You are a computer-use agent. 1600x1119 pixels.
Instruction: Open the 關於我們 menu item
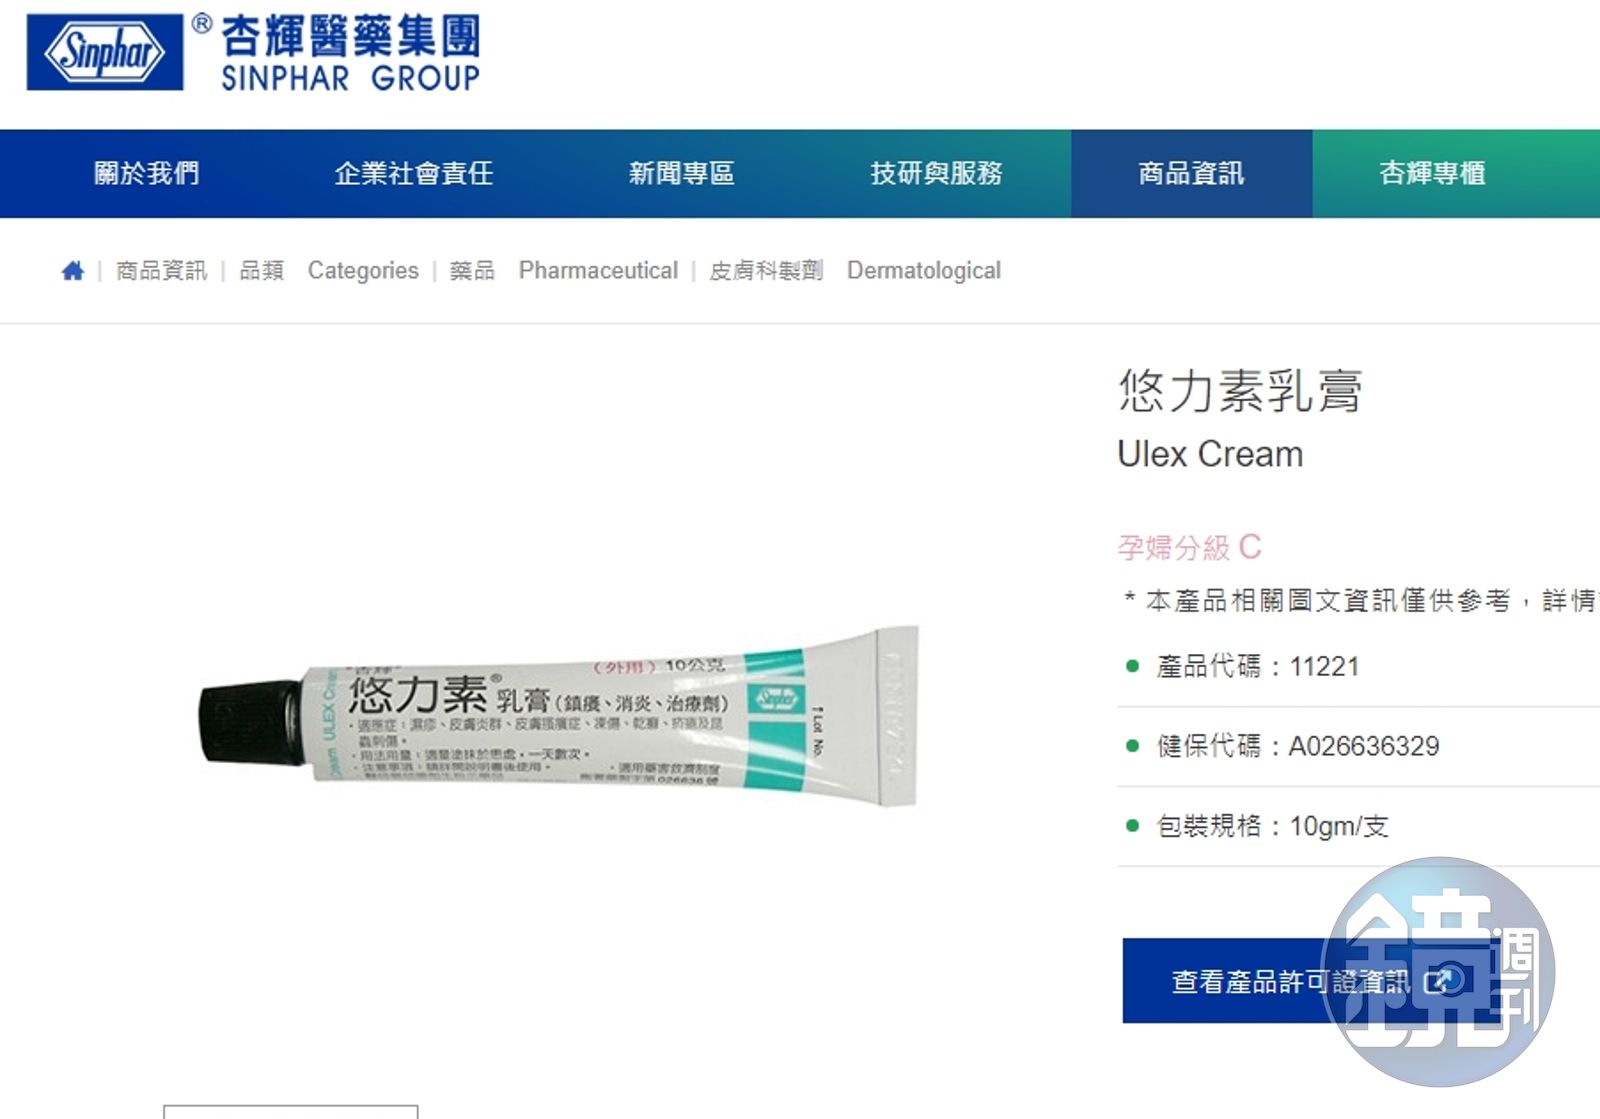pos(147,173)
